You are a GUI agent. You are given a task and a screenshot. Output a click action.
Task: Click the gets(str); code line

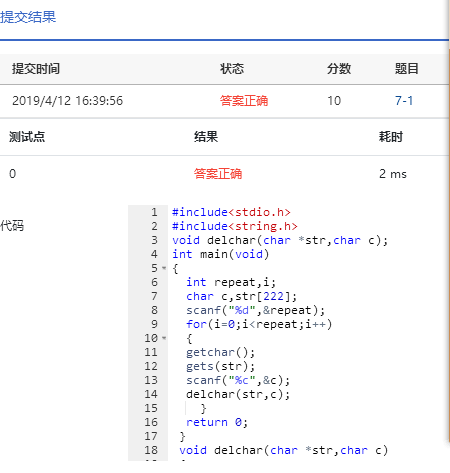(220, 366)
